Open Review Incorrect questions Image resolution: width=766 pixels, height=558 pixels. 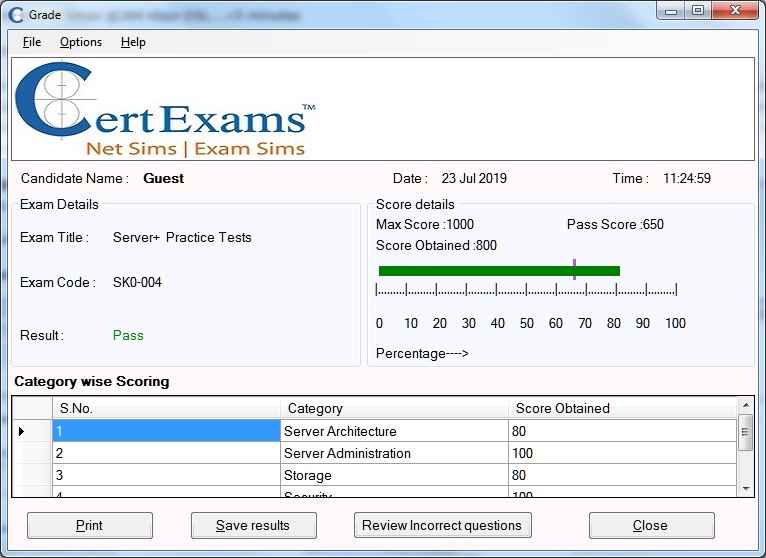(x=443, y=525)
